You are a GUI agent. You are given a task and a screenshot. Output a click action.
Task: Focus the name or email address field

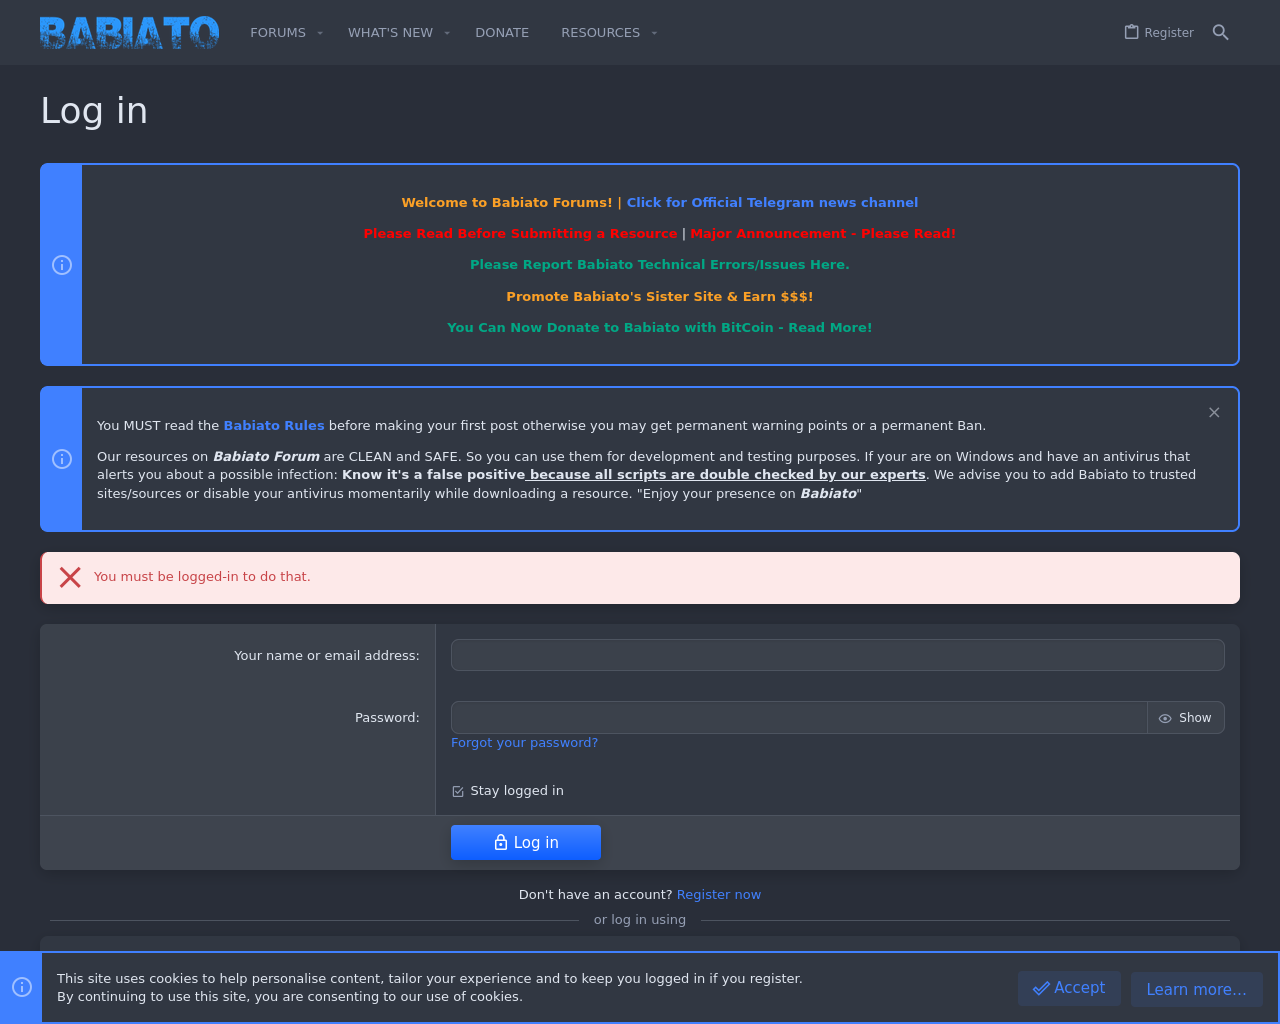coord(838,655)
